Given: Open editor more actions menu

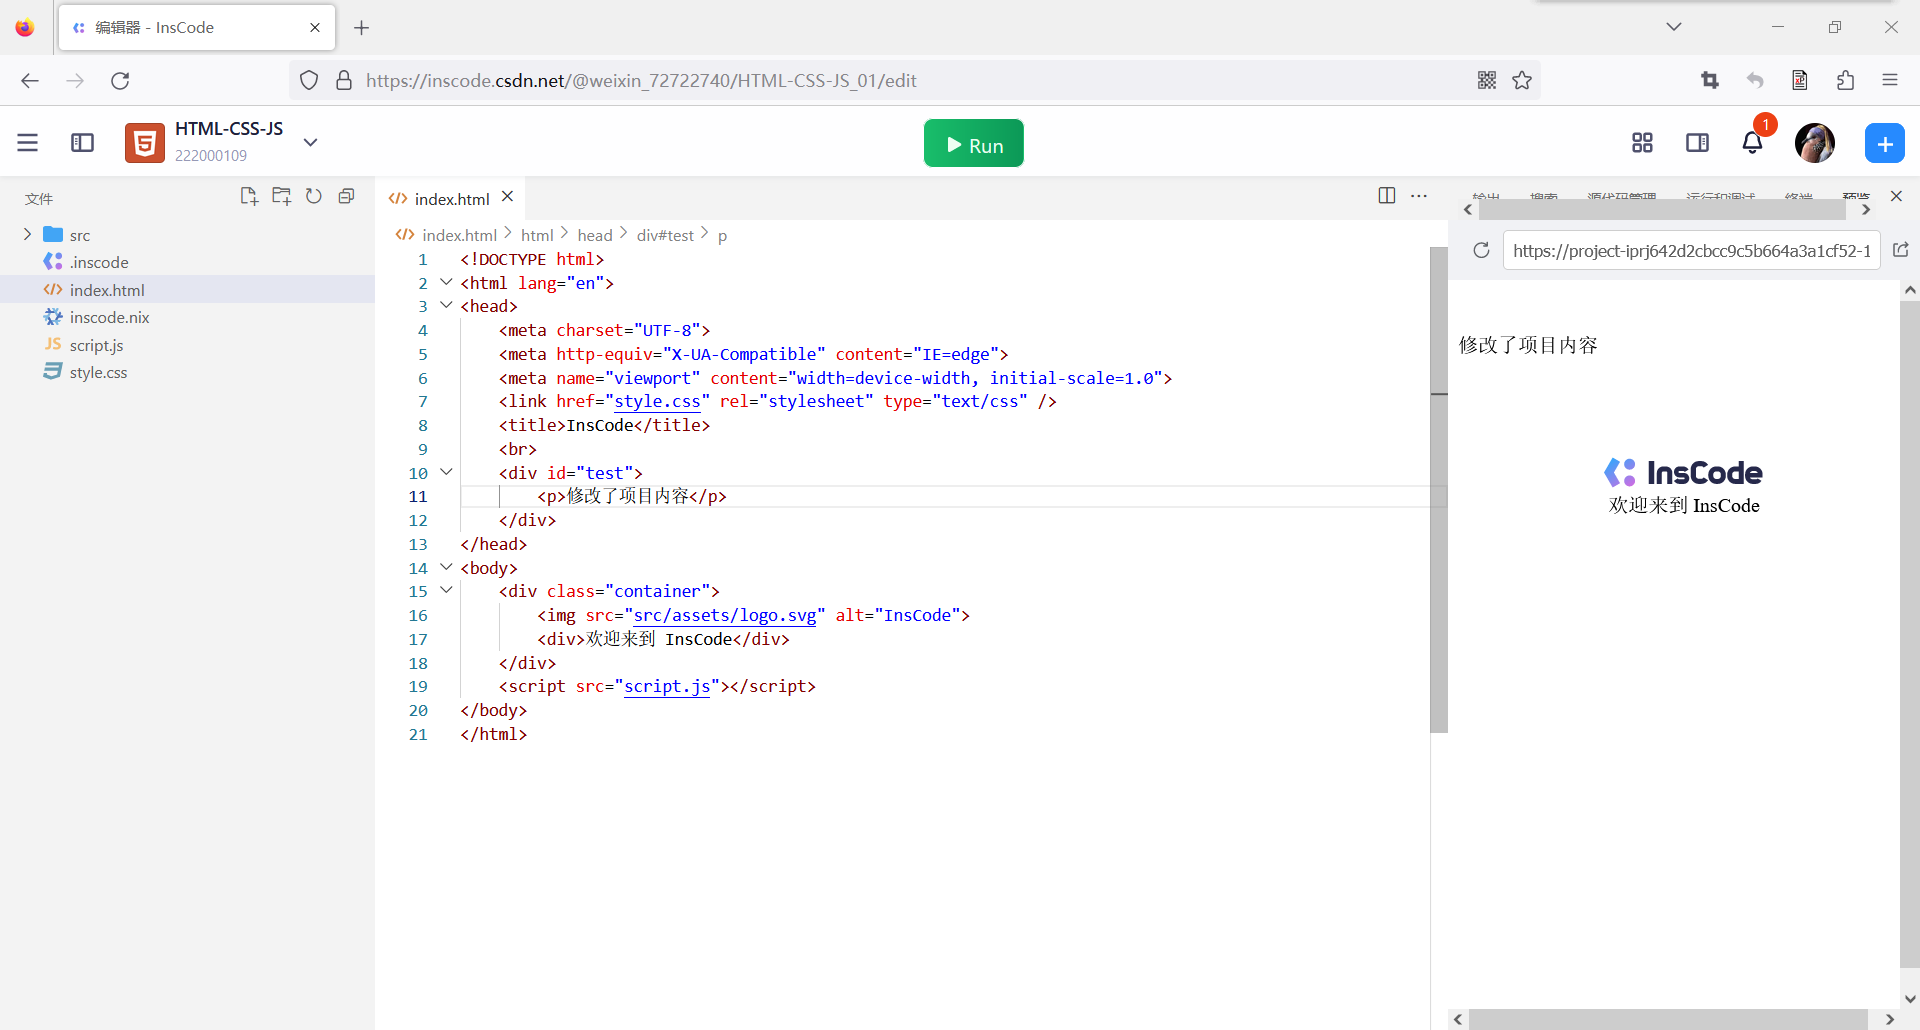Looking at the screenshot, I should pos(1419,196).
